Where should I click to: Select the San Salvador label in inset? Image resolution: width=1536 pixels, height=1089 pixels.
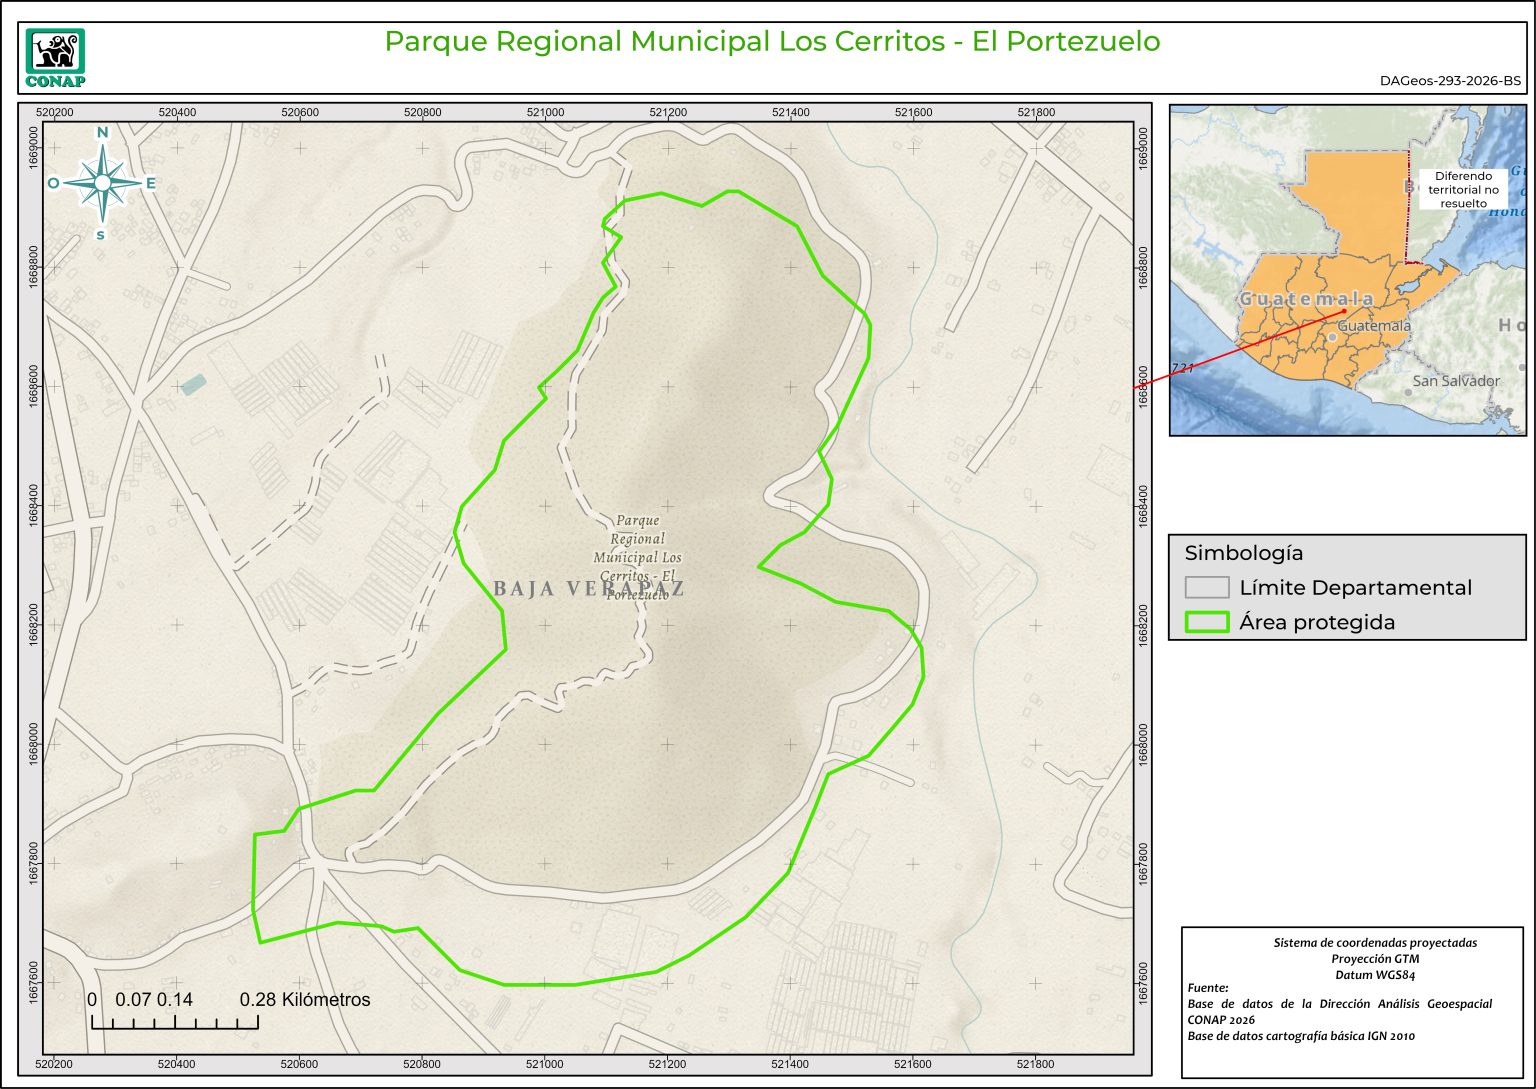pos(1455,381)
